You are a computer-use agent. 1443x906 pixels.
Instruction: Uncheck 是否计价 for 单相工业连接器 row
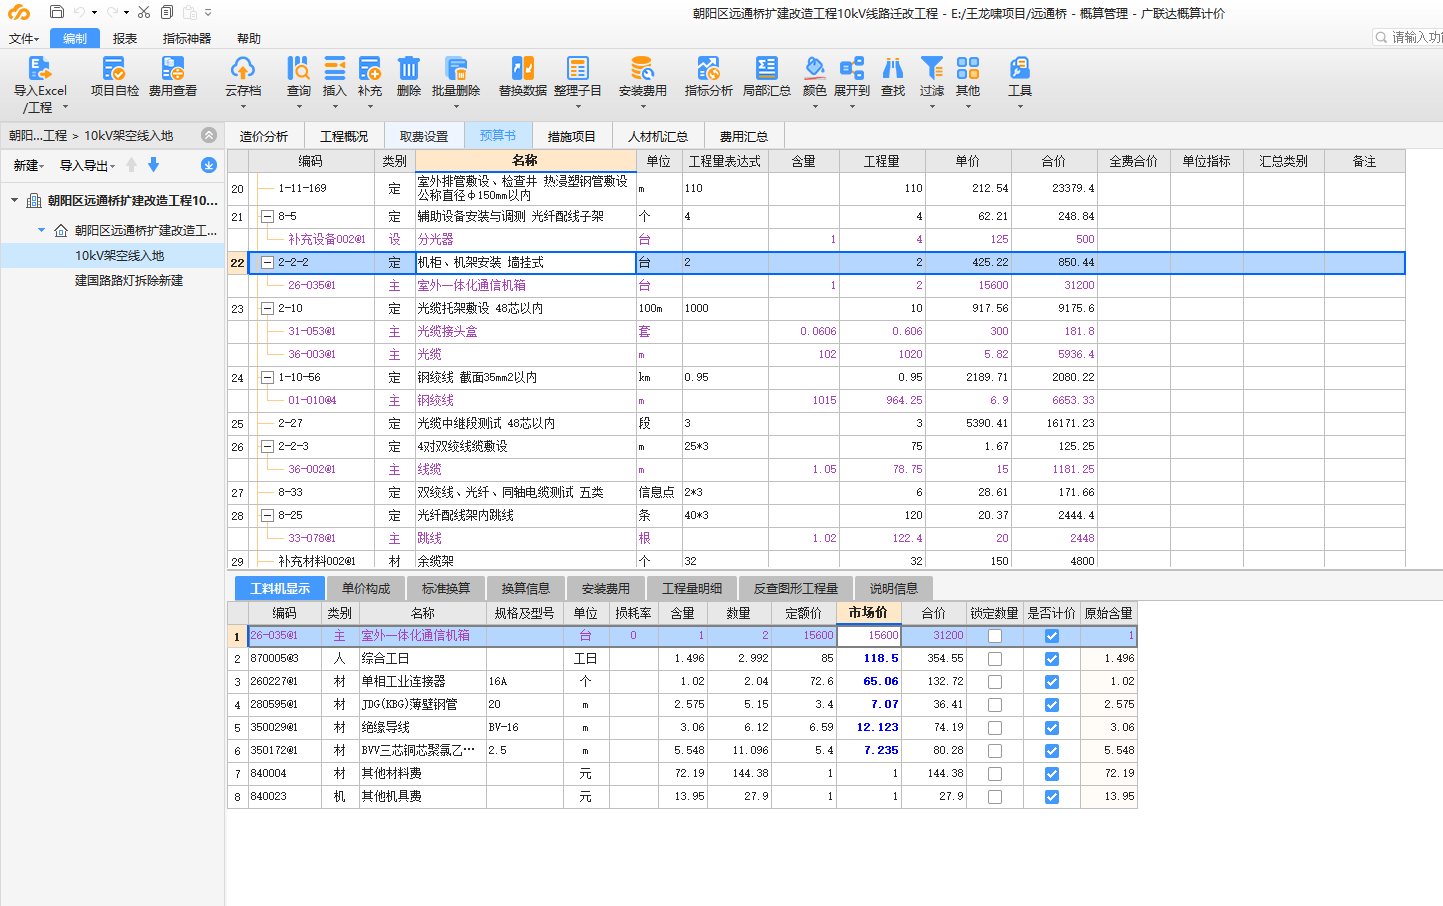(x=1051, y=682)
